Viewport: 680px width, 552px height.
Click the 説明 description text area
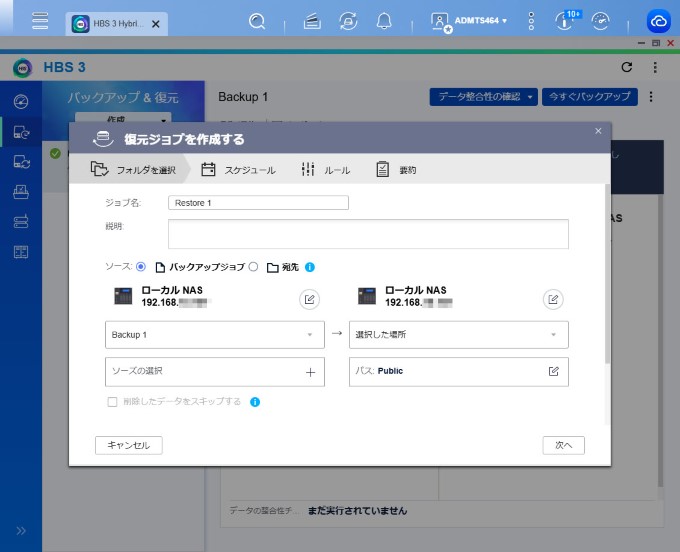coord(368,234)
